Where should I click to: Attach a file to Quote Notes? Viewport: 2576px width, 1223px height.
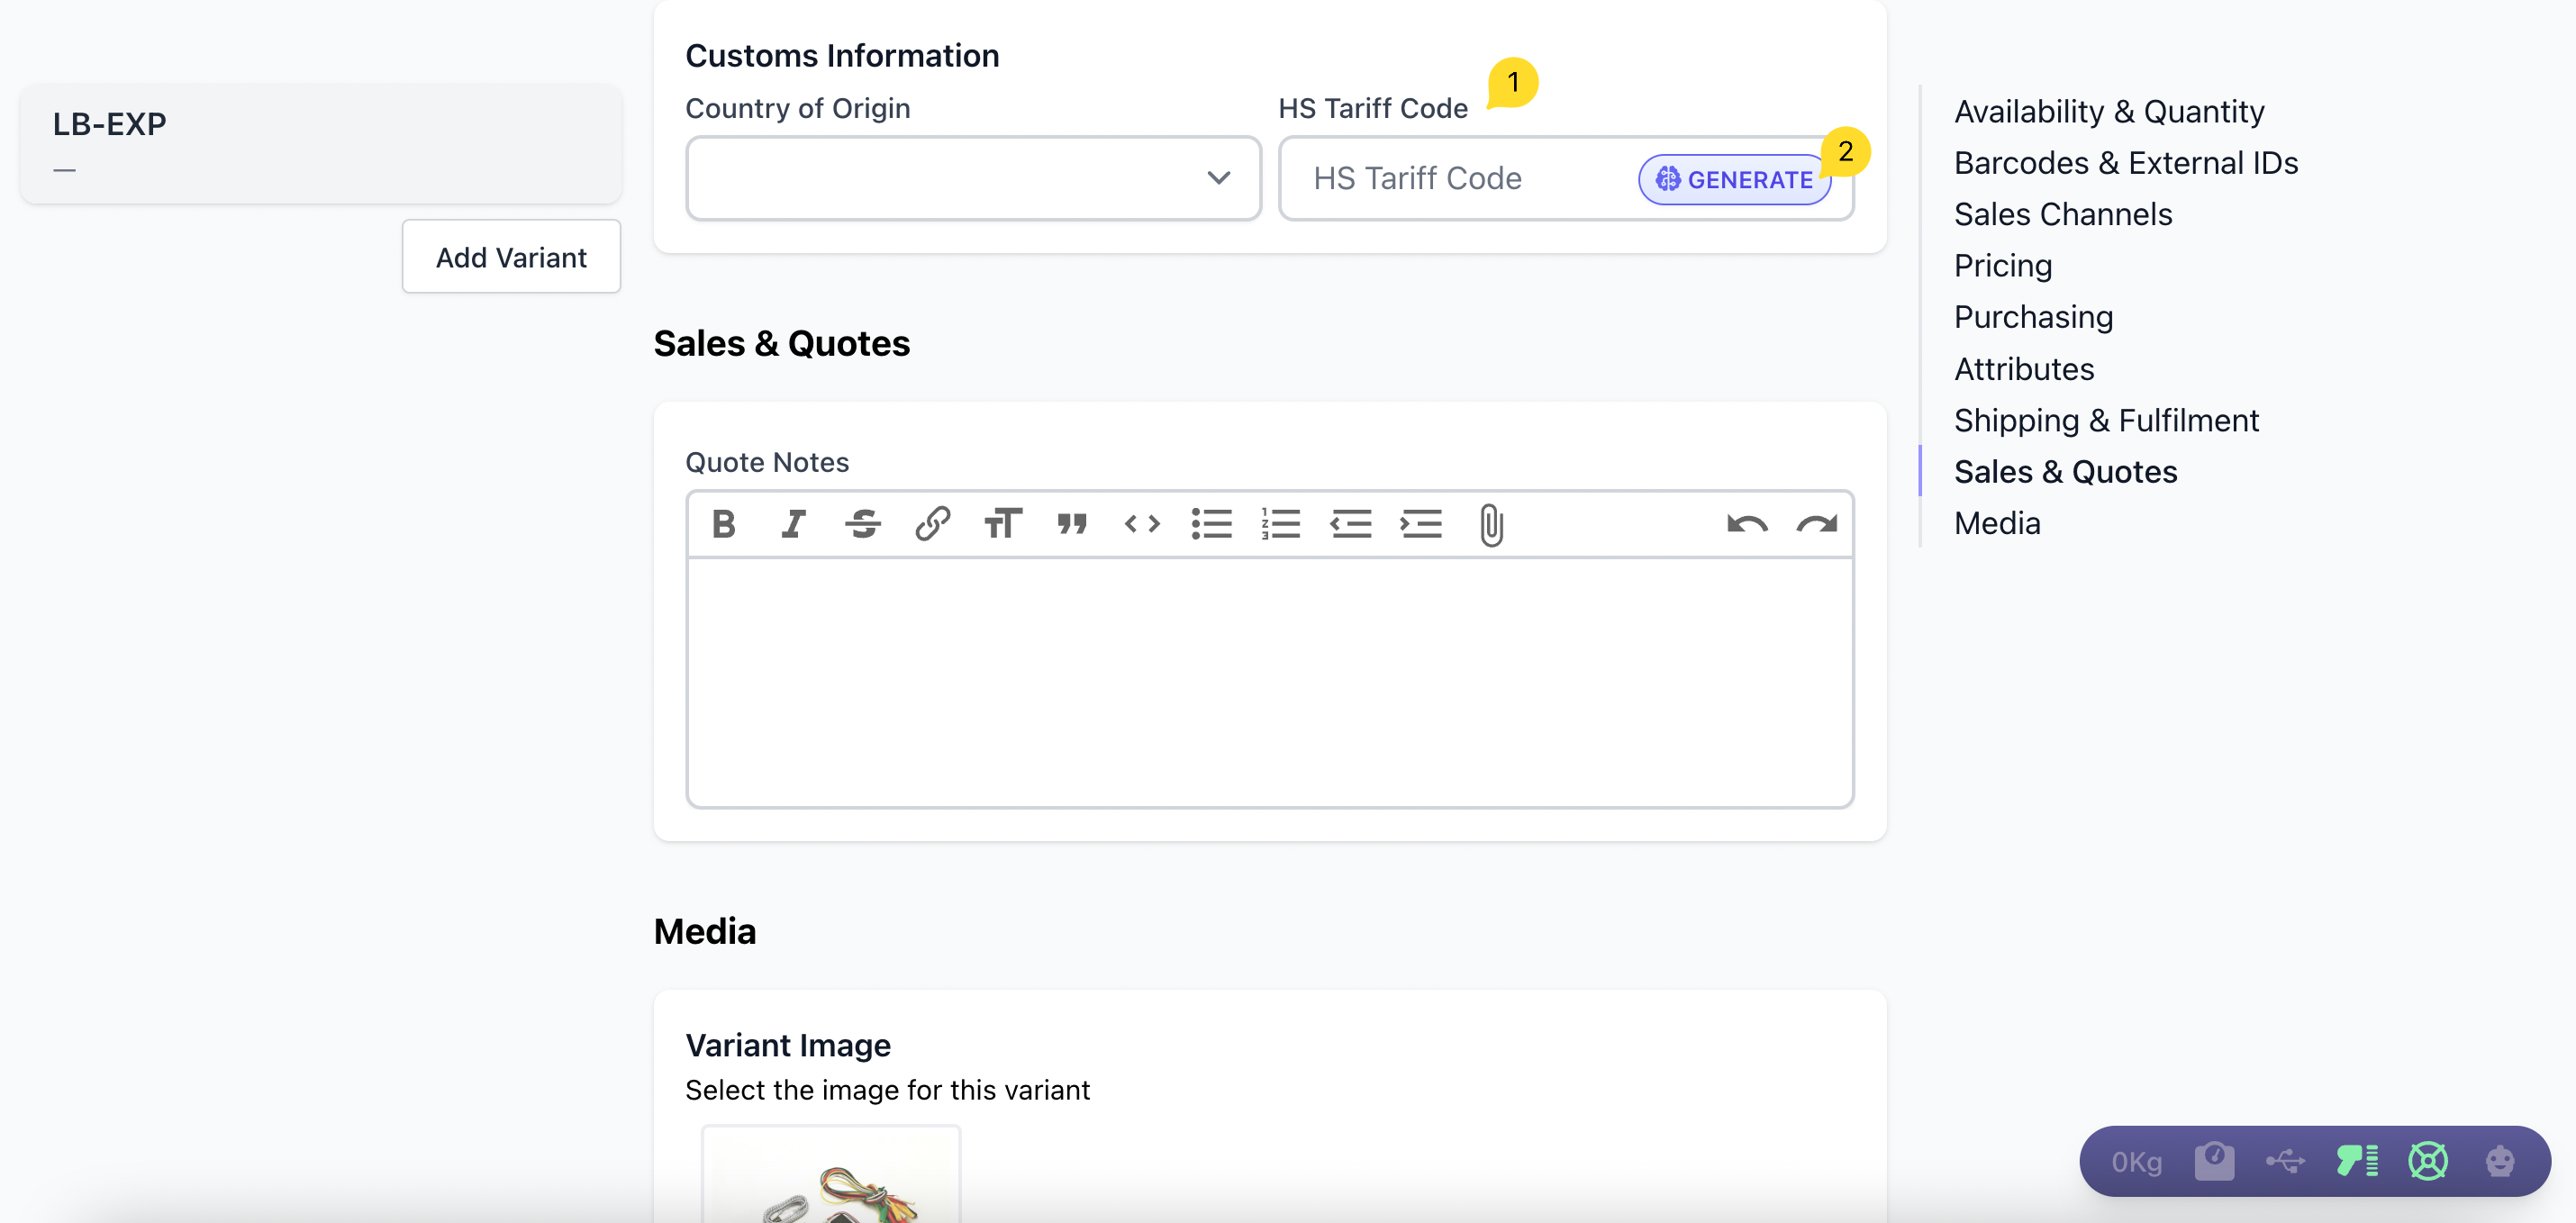tap(1491, 525)
